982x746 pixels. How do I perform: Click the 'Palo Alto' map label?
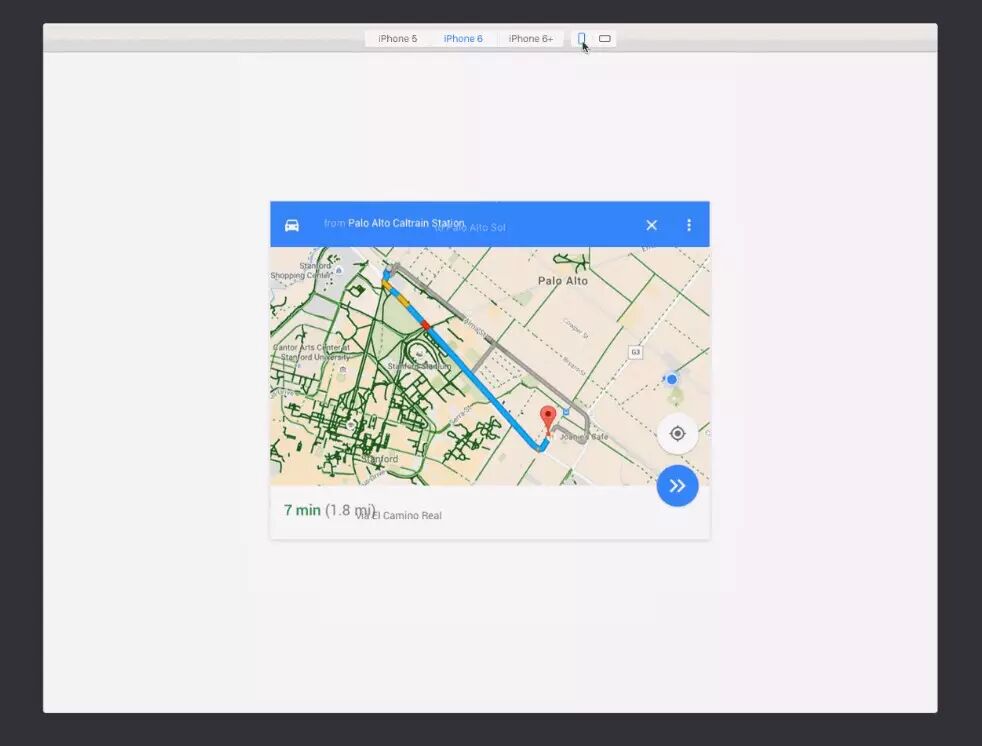[563, 281]
